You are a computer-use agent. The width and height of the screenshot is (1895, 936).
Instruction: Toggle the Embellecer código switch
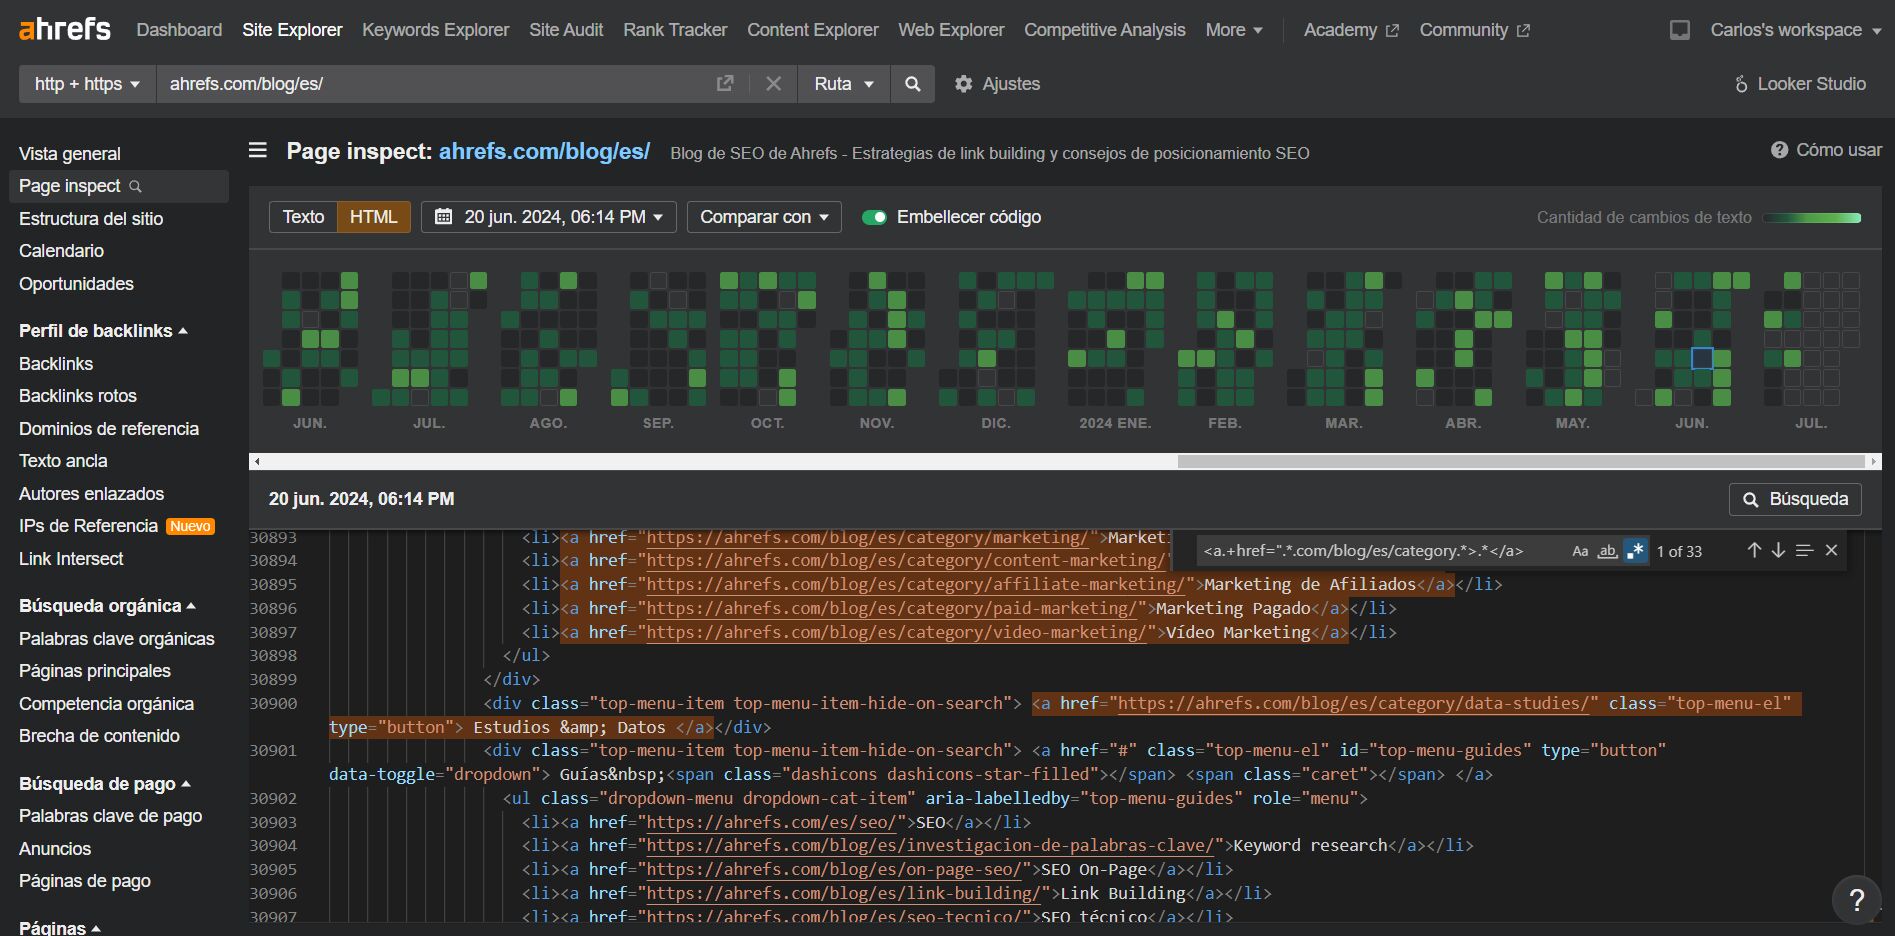874,217
